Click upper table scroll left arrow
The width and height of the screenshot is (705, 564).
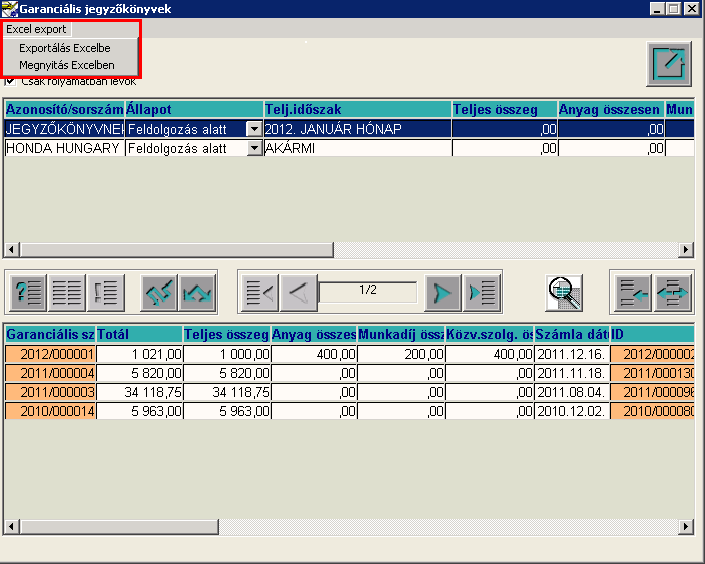12,249
